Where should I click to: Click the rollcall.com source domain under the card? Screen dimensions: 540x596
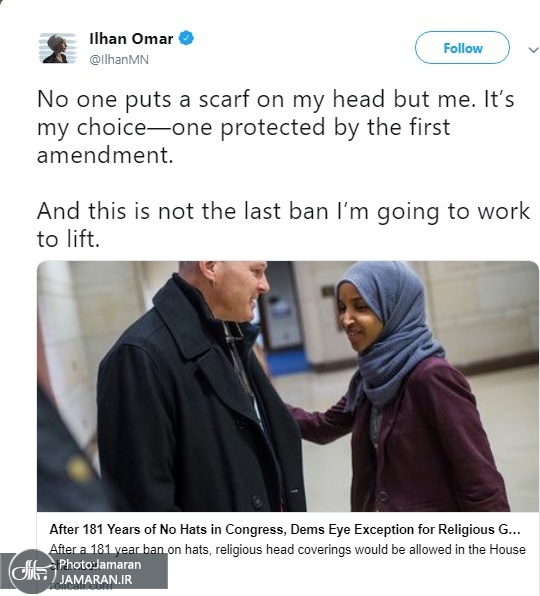(x=81, y=586)
